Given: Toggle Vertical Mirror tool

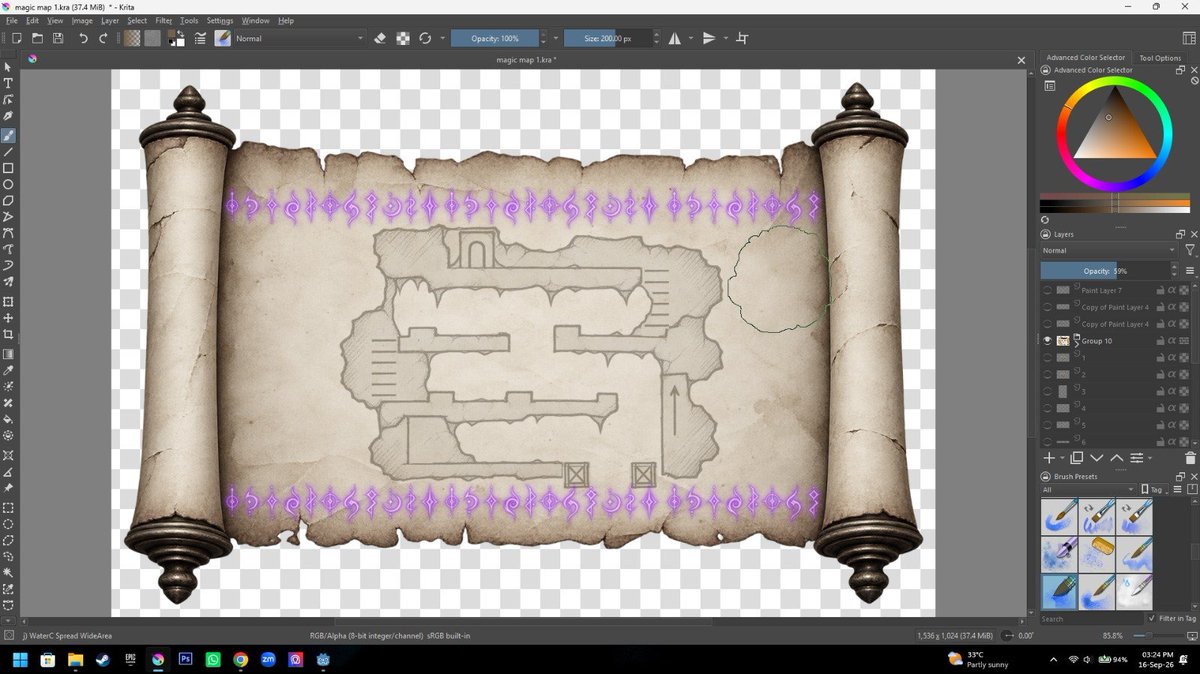Looking at the screenshot, I should pos(708,38).
